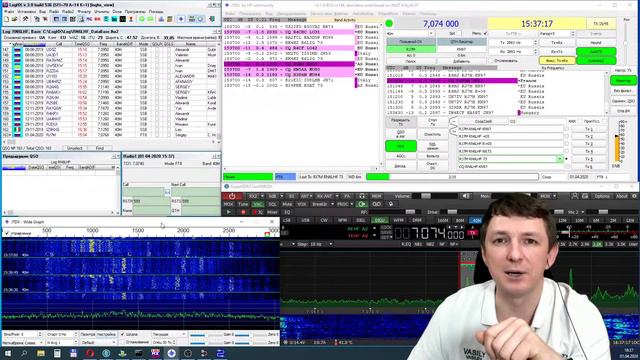640x360 pixels.
Task: Open Windows Start menu
Action: [x=7, y=353]
